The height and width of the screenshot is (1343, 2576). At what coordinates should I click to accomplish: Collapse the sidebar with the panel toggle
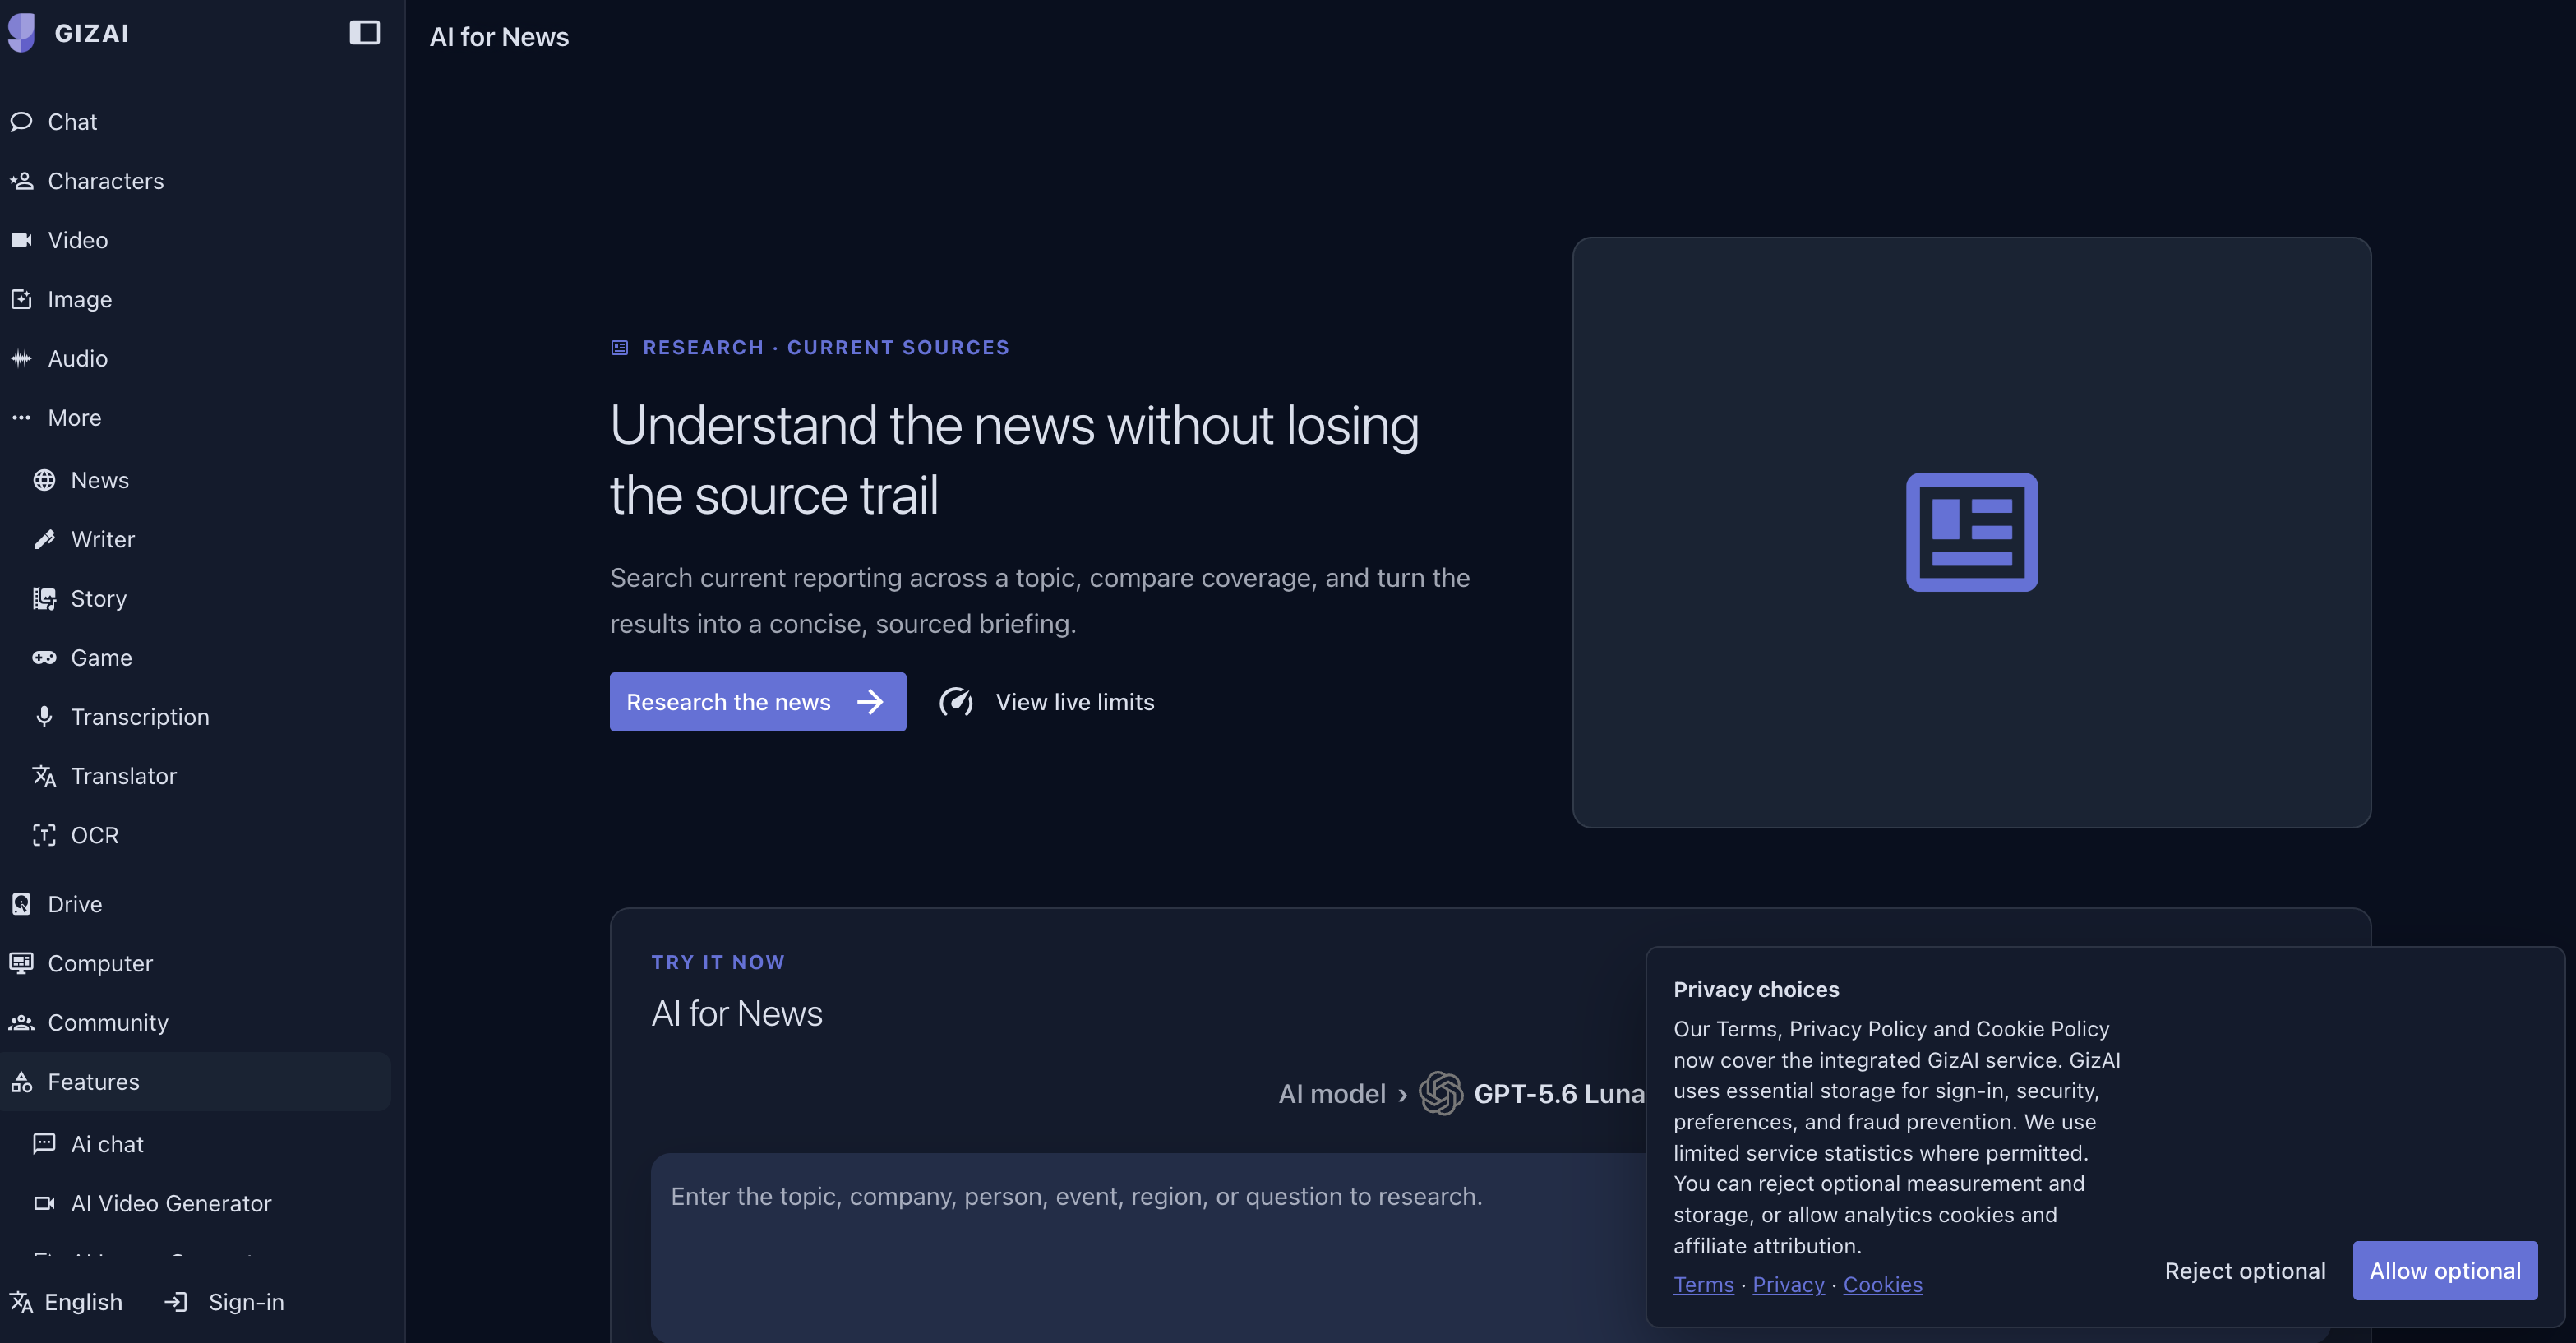point(364,33)
